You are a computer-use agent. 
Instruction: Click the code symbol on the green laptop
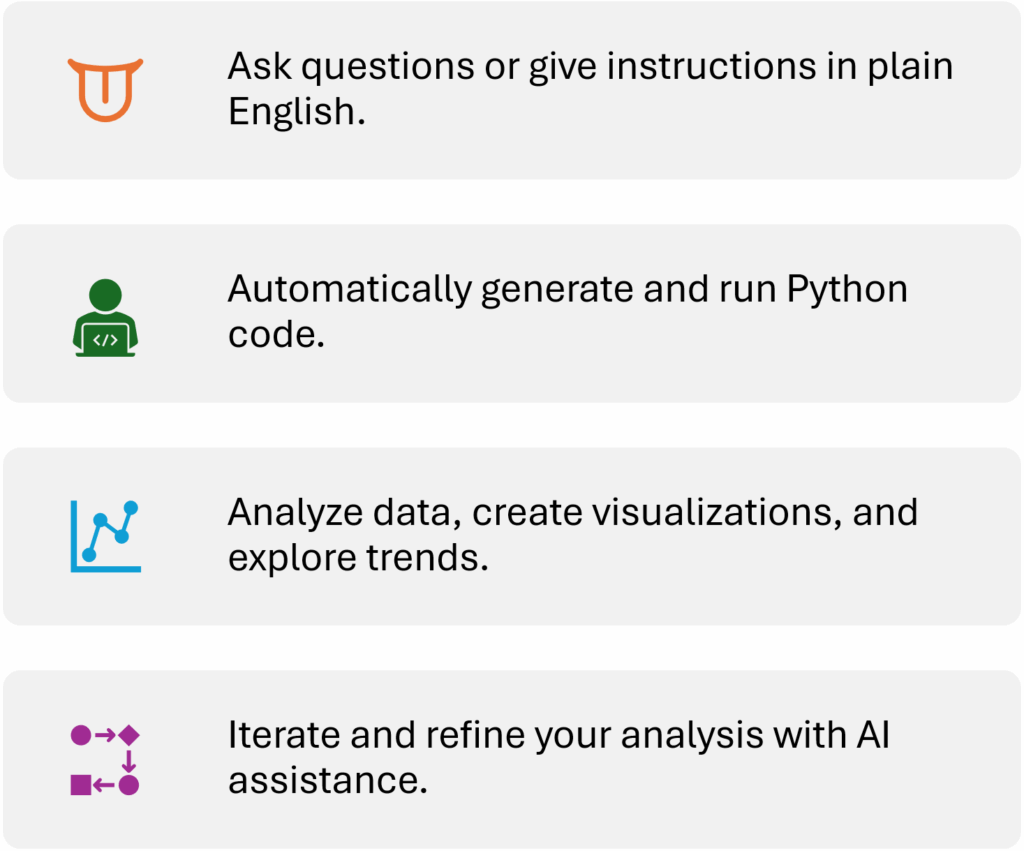tap(105, 339)
